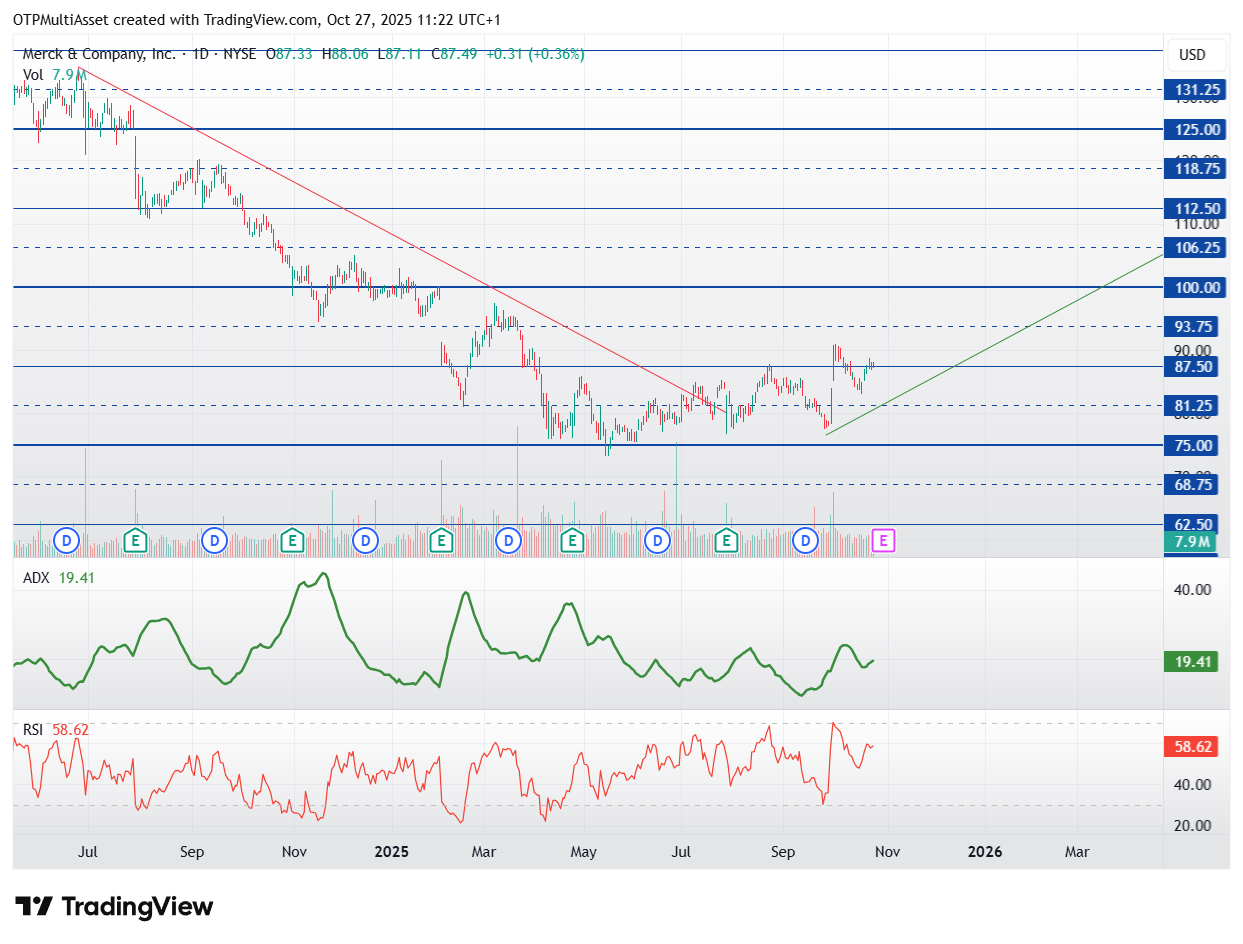The image size is (1243, 944).
Task: Click the green earnings E marker before 2025 label
Action: pos(292,541)
